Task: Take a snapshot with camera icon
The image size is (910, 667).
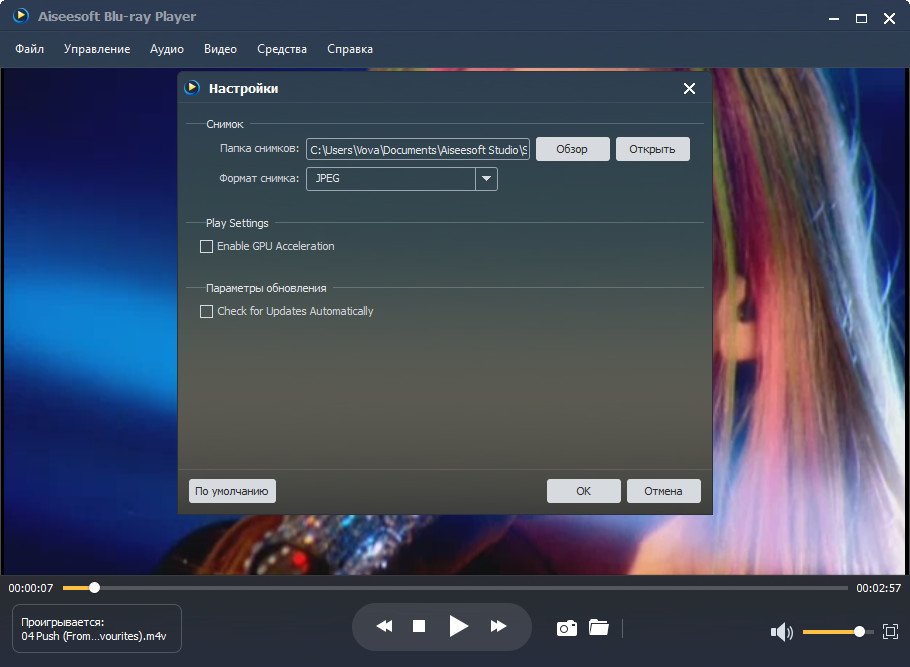Action: pos(567,628)
